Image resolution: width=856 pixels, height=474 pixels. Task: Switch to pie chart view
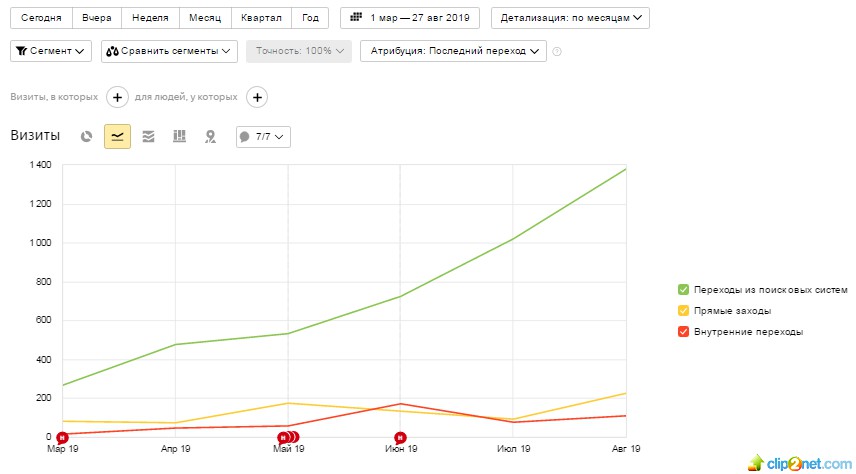[x=87, y=137]
